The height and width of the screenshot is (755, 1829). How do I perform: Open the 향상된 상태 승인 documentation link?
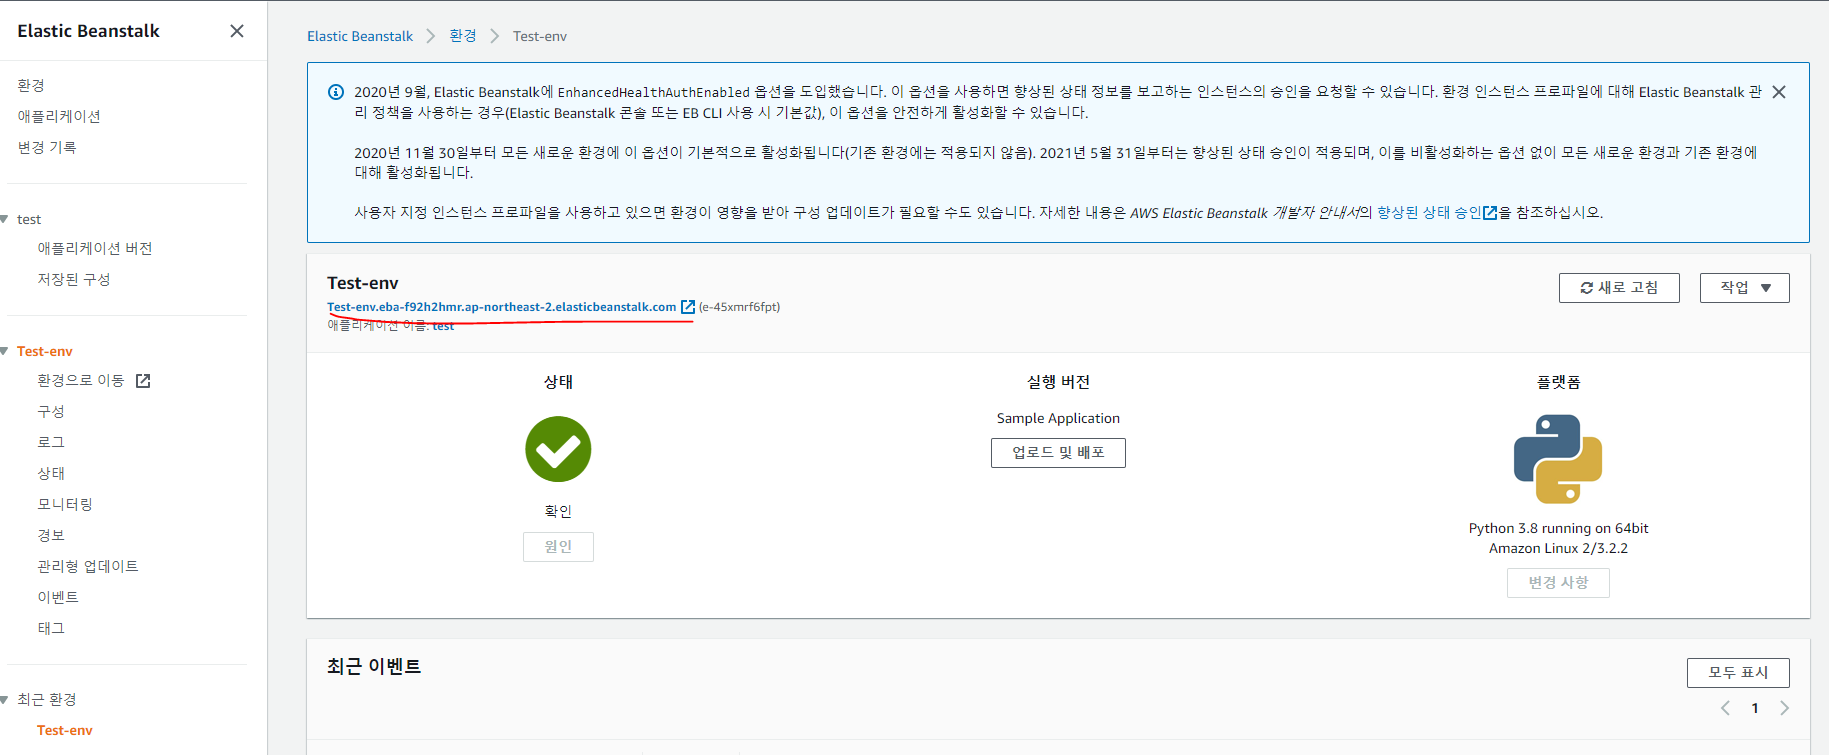pos(1436,212)
